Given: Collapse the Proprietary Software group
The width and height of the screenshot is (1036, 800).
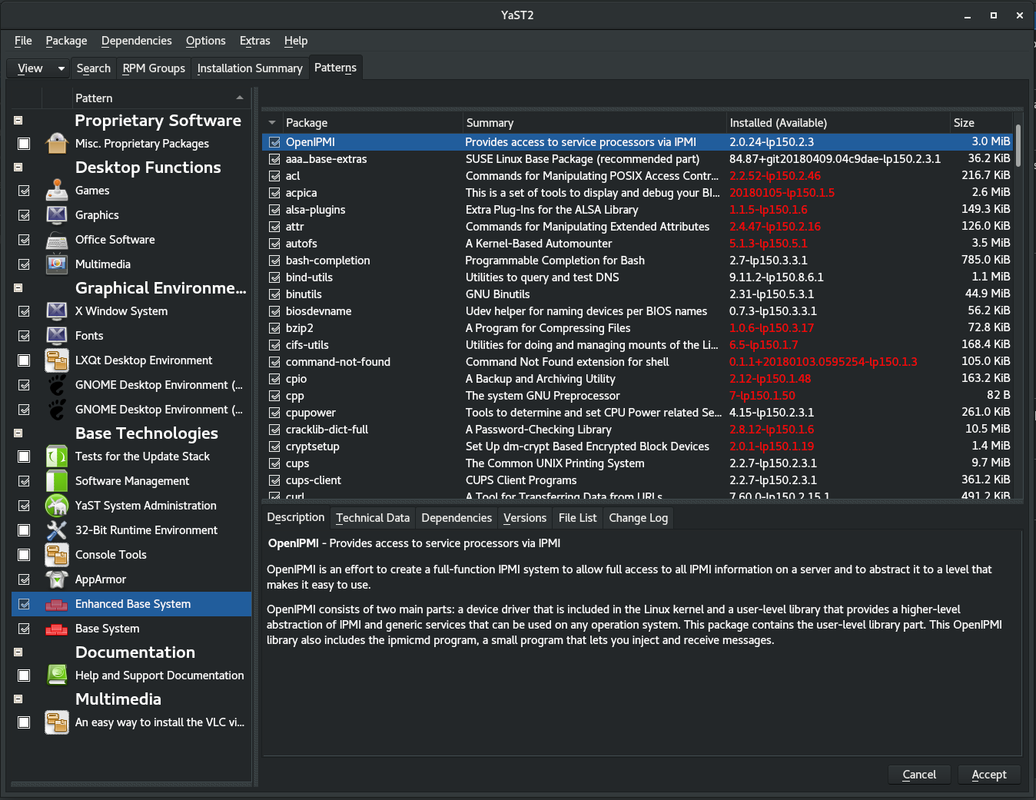Looking at the screenshot, I should click(18, 120).
